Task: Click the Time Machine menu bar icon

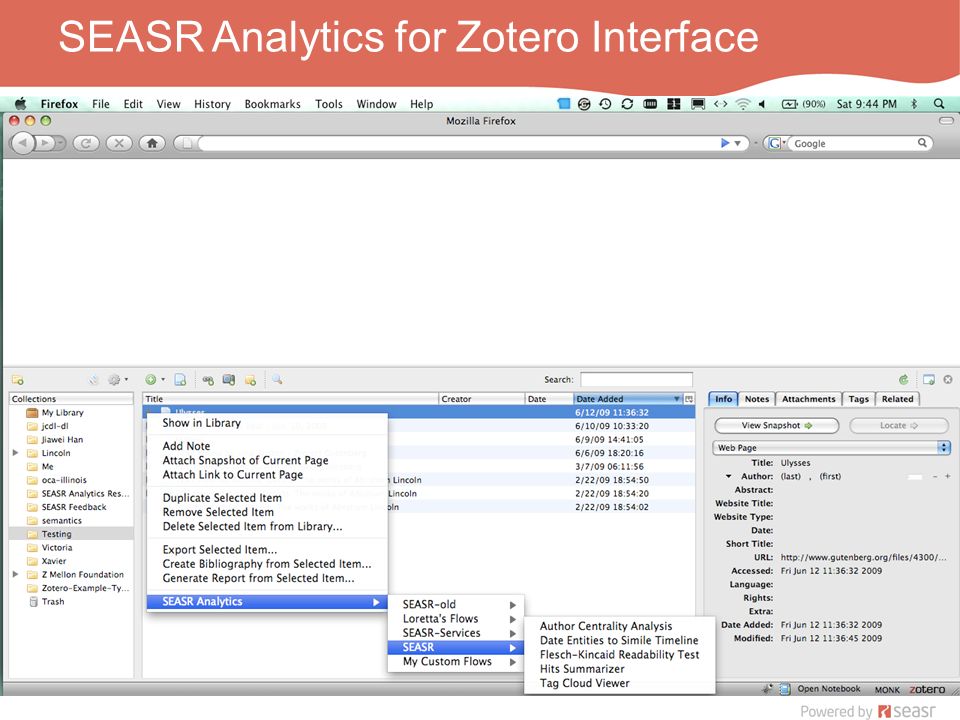Action: 605,104
